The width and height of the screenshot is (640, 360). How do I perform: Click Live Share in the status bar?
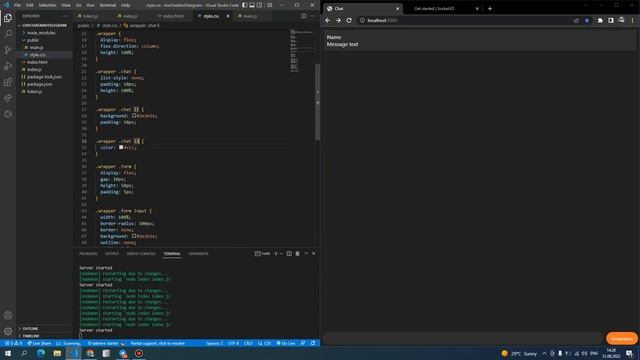39,343
